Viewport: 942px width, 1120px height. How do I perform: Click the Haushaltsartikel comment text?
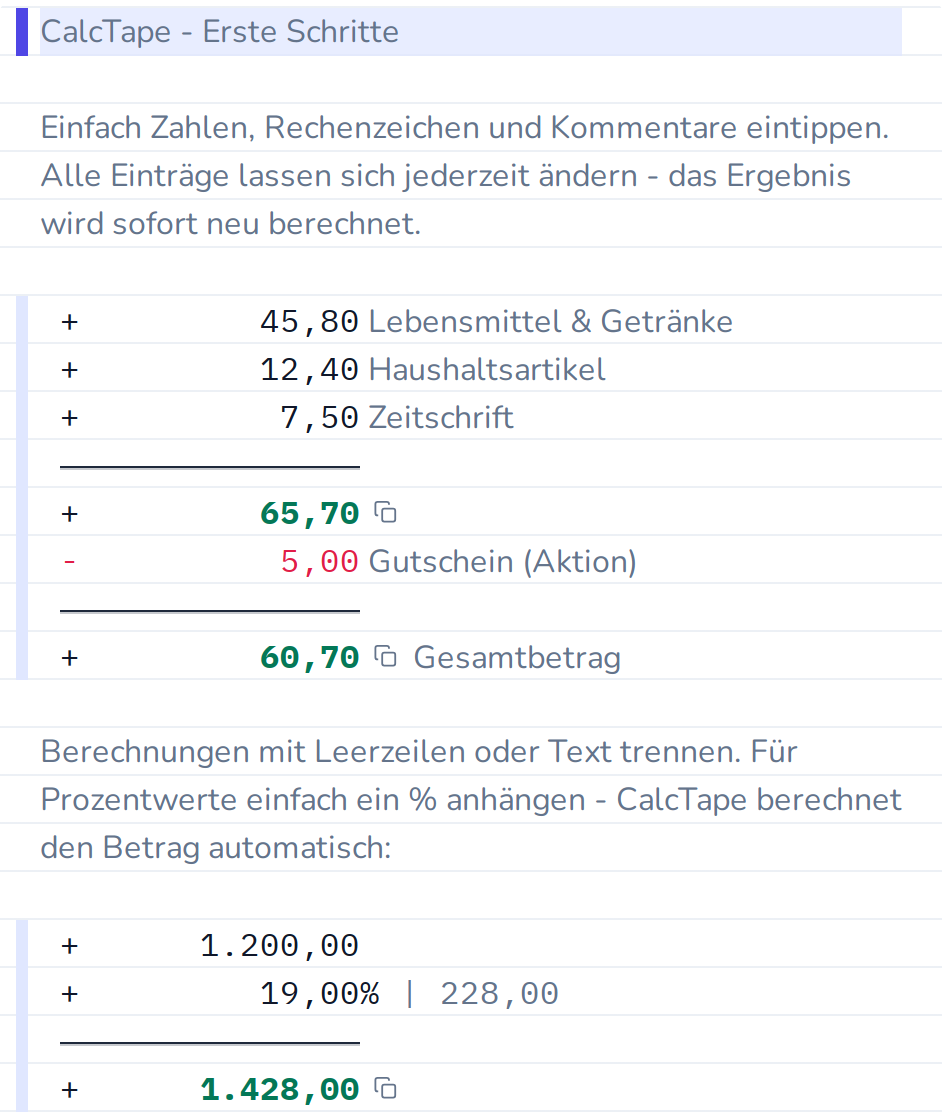click(x=487, y=369)
